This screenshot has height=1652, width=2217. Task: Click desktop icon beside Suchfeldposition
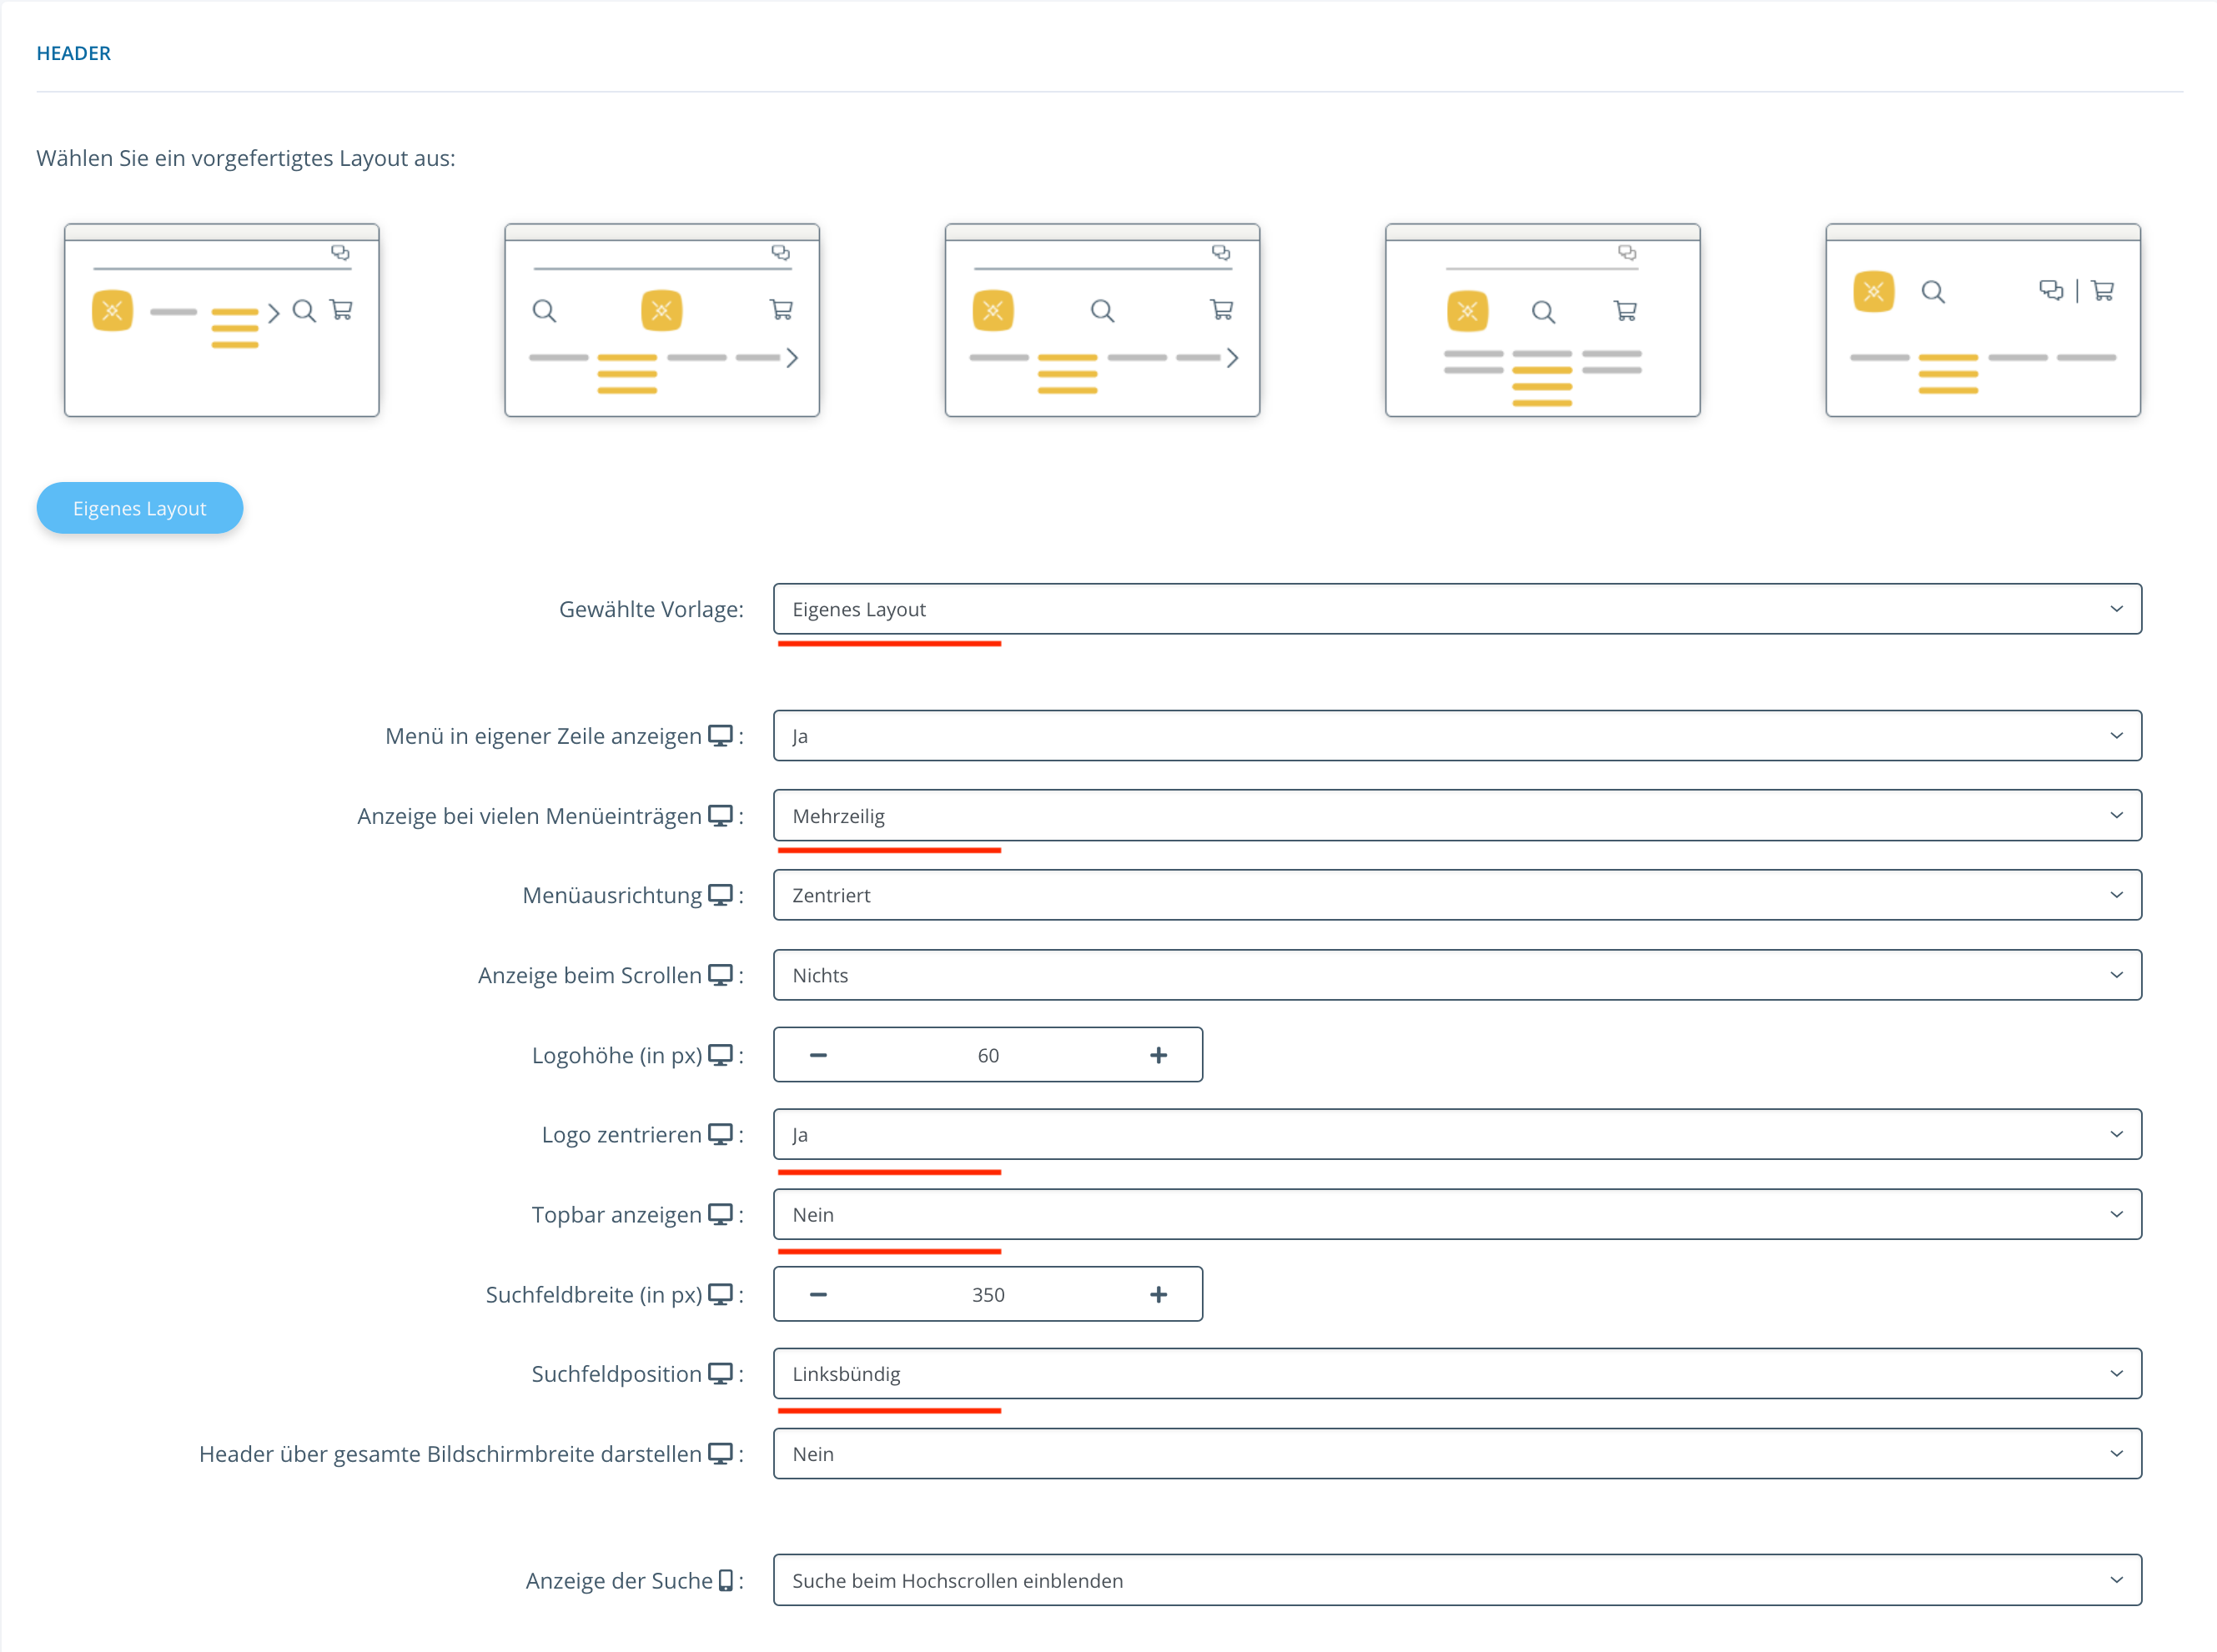coord(720,1374)
